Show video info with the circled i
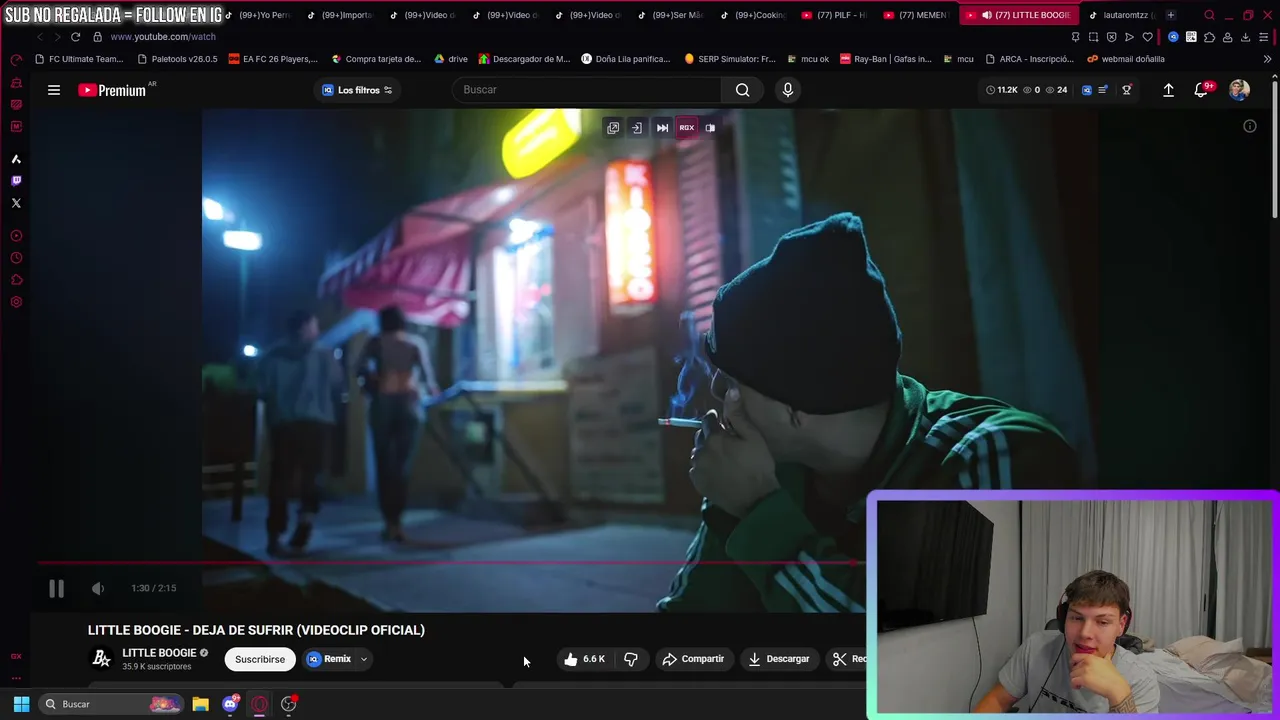This screenshot has height=720, width=1280. [1250, 126]
